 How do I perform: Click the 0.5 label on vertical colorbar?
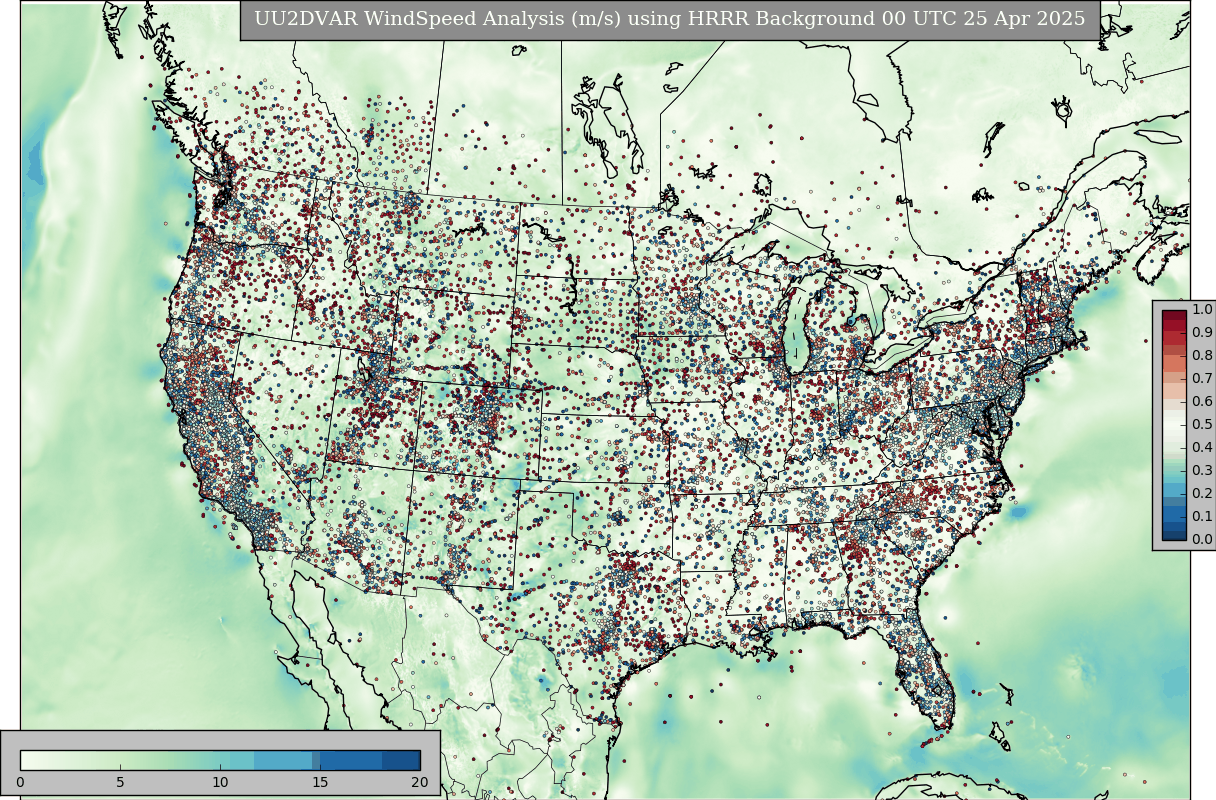(1202, 425)
